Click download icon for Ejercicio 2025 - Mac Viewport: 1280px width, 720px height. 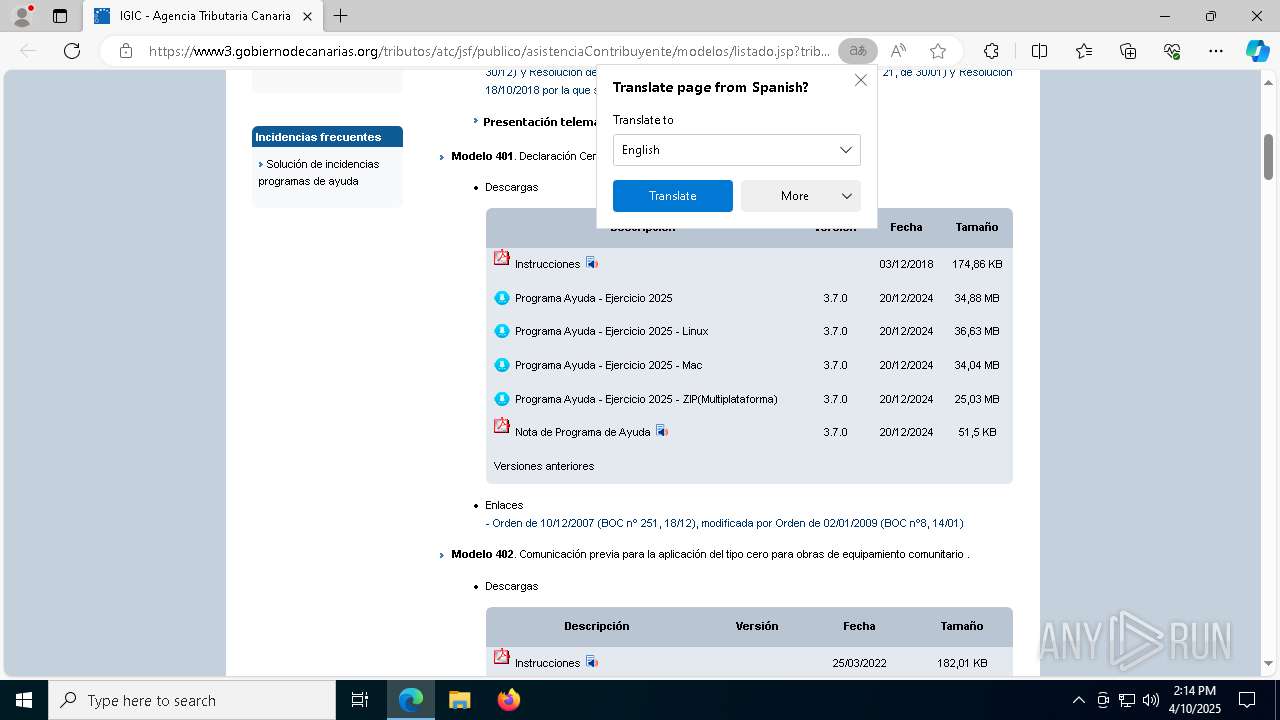point(502,365)
